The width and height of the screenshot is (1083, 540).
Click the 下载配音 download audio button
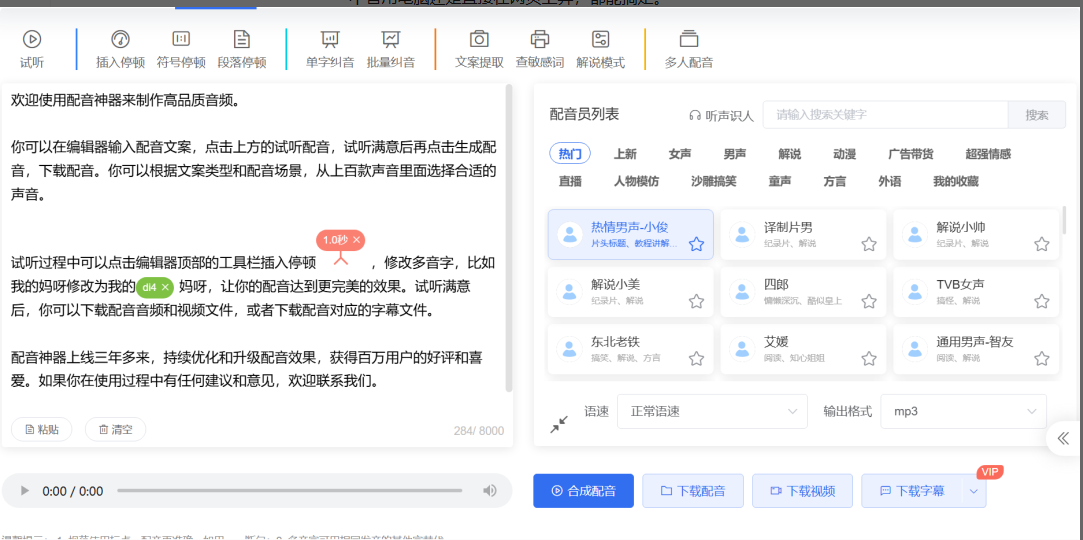pyautogui.click(x=693, y=491)
